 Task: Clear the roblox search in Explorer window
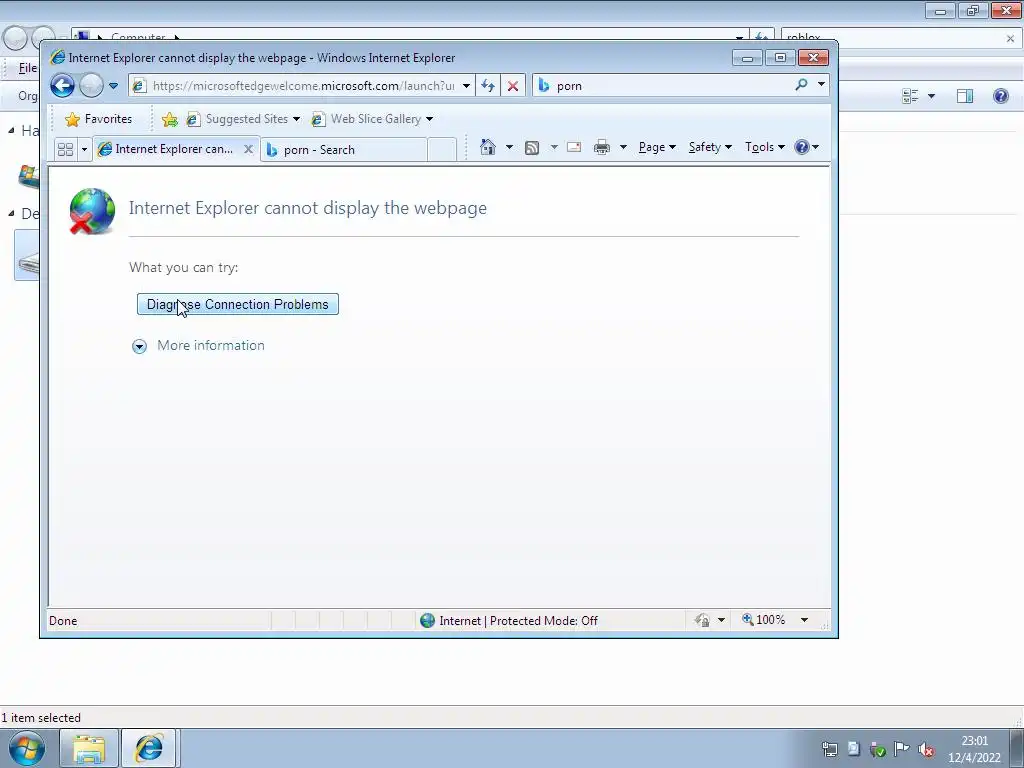1010,39
